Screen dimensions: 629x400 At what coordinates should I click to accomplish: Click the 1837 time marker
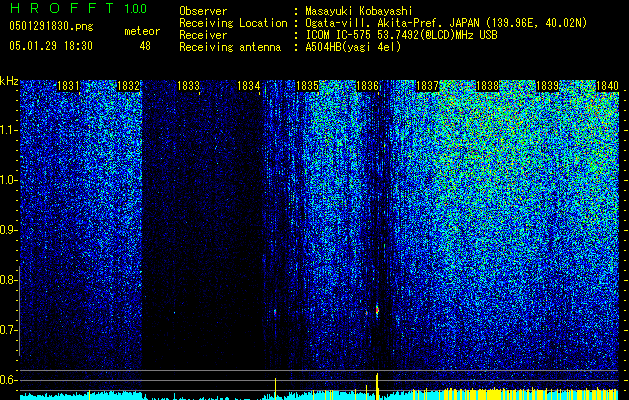pyautogui.click(x=428, y=86)
